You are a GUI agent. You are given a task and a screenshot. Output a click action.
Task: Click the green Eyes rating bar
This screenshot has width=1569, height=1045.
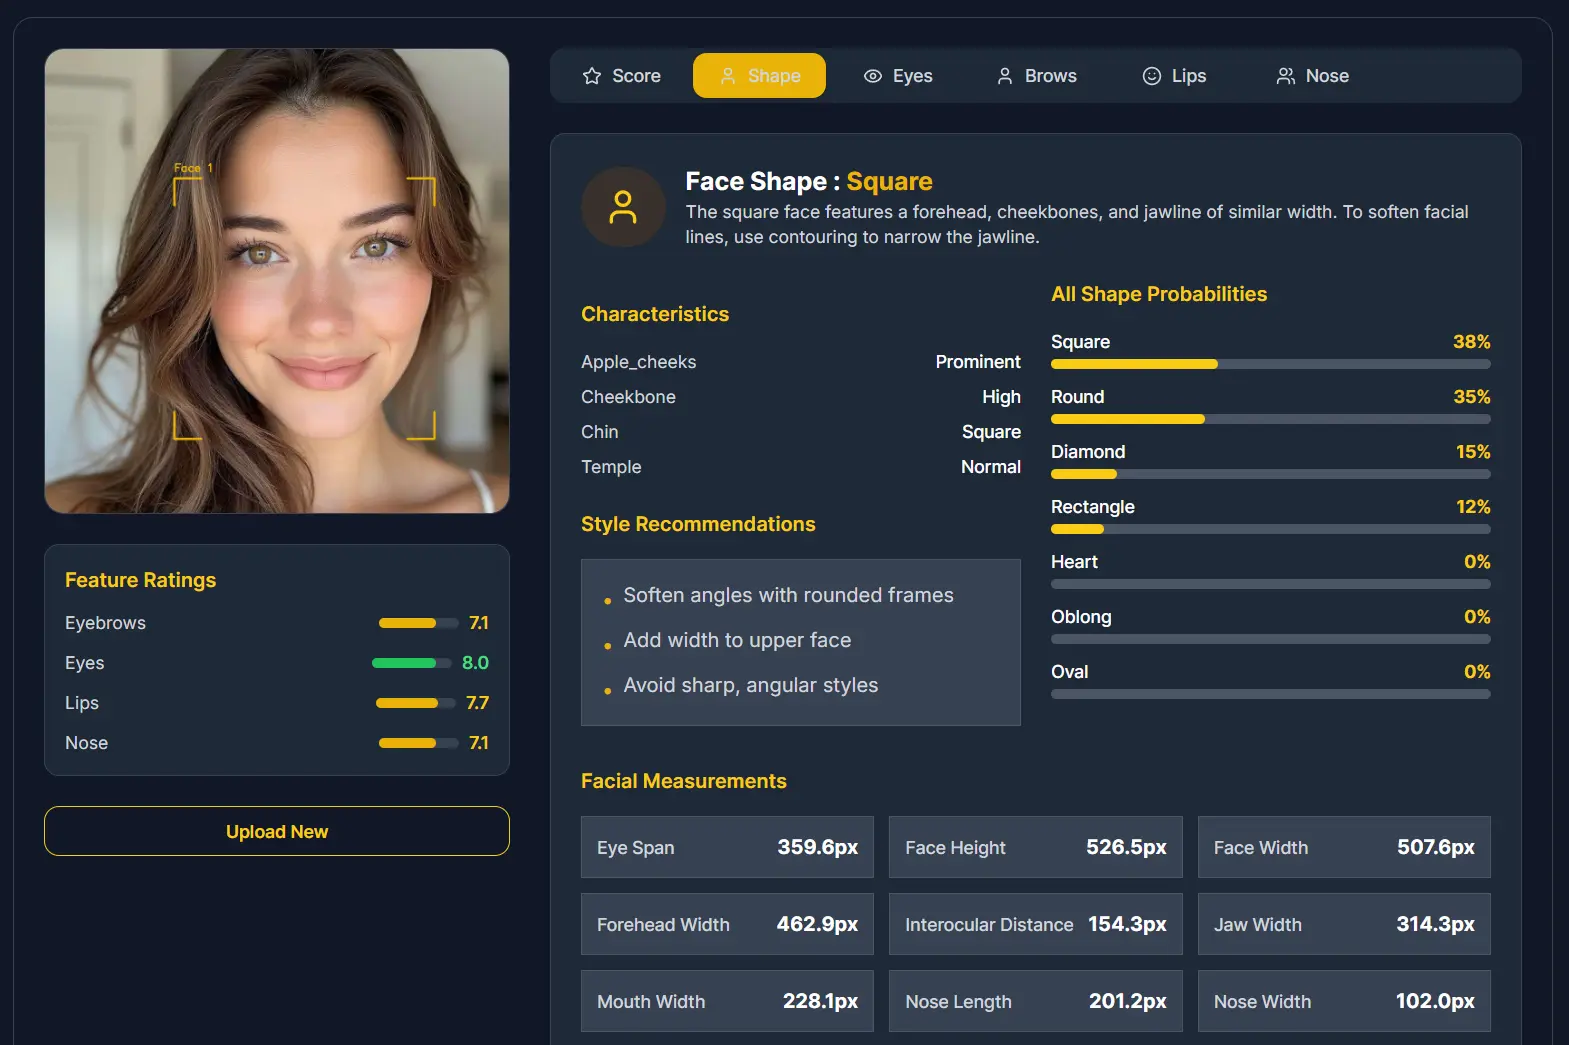[411, 663]
